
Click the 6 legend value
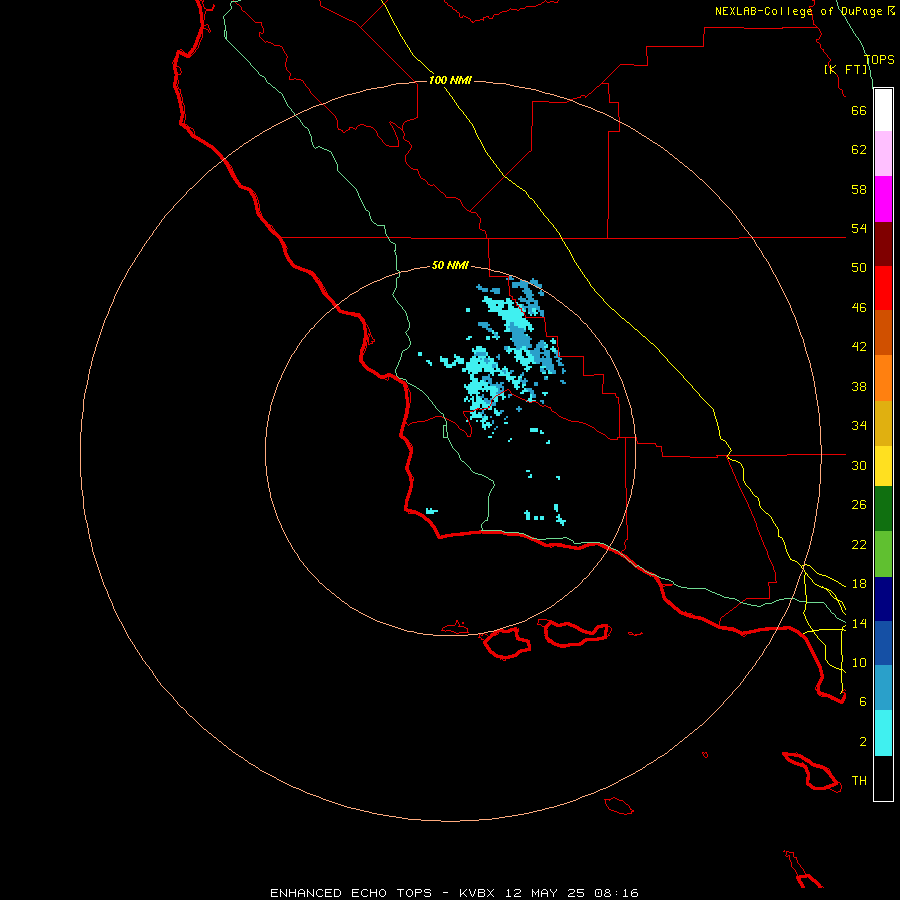point(863,701)
